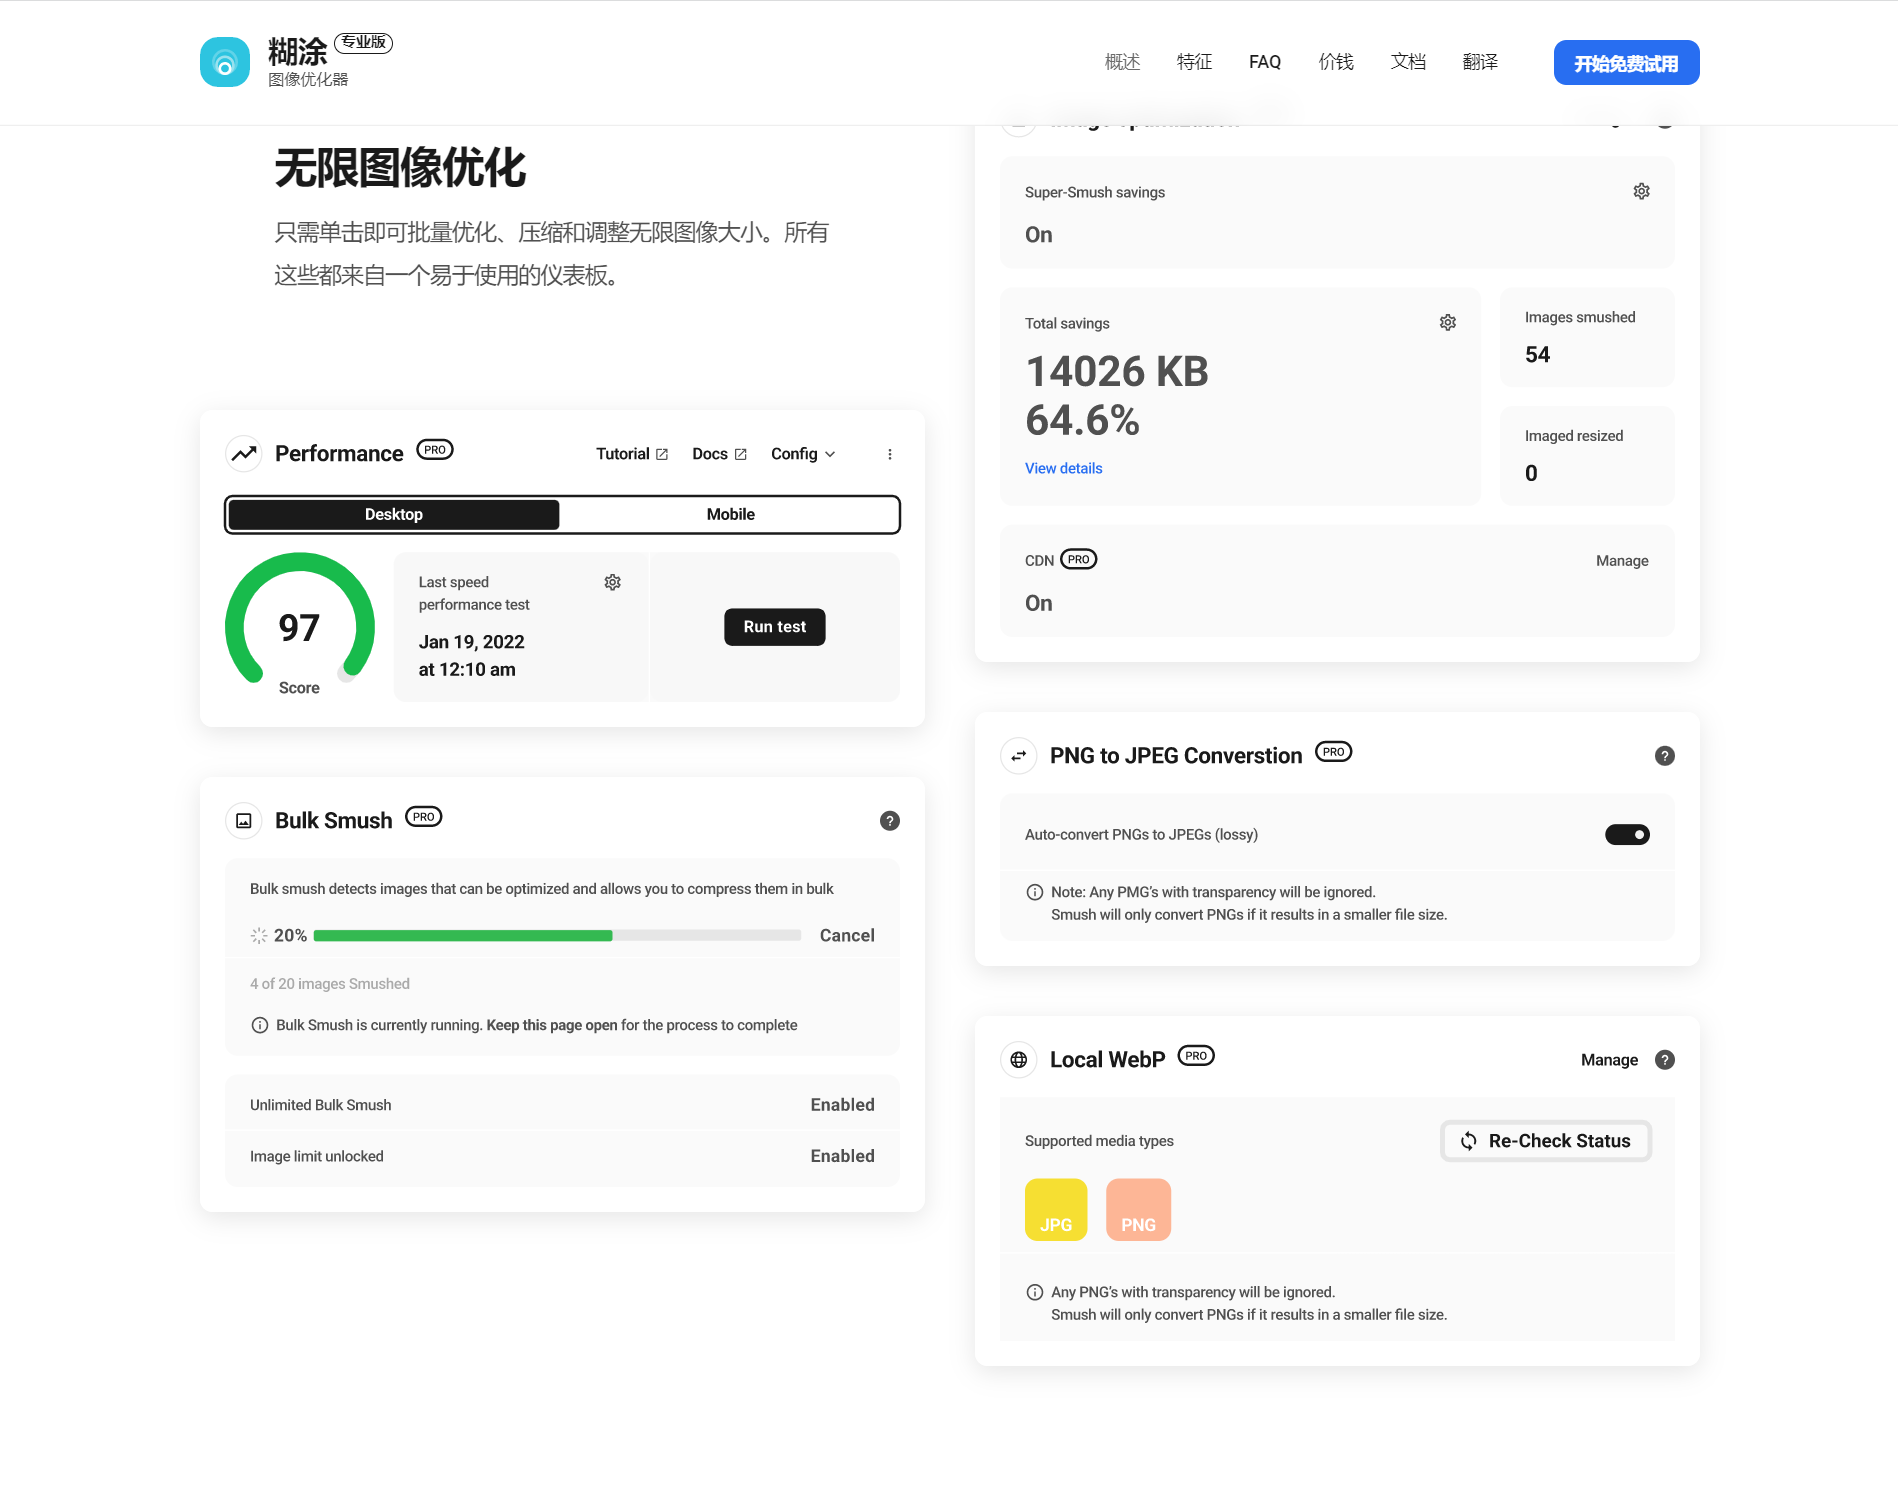Open Local WebP help question icon
Screen dimensions: 1898x1507
point(1665,1060)
